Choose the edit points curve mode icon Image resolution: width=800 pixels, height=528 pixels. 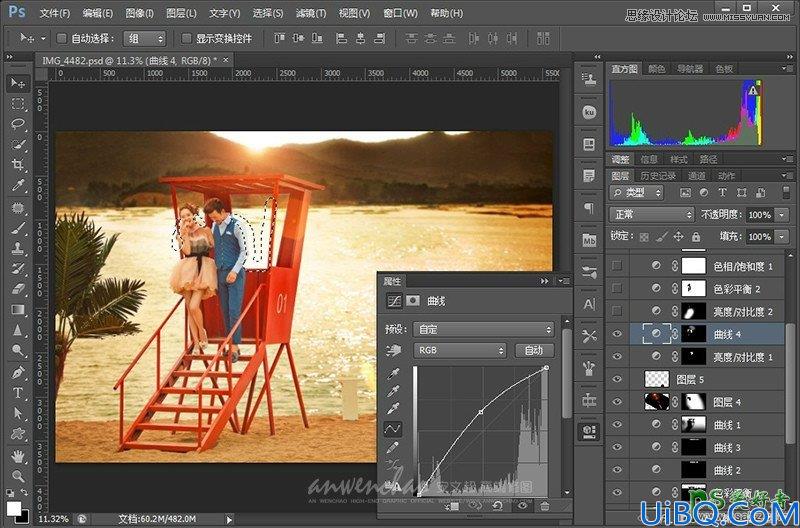392,429
